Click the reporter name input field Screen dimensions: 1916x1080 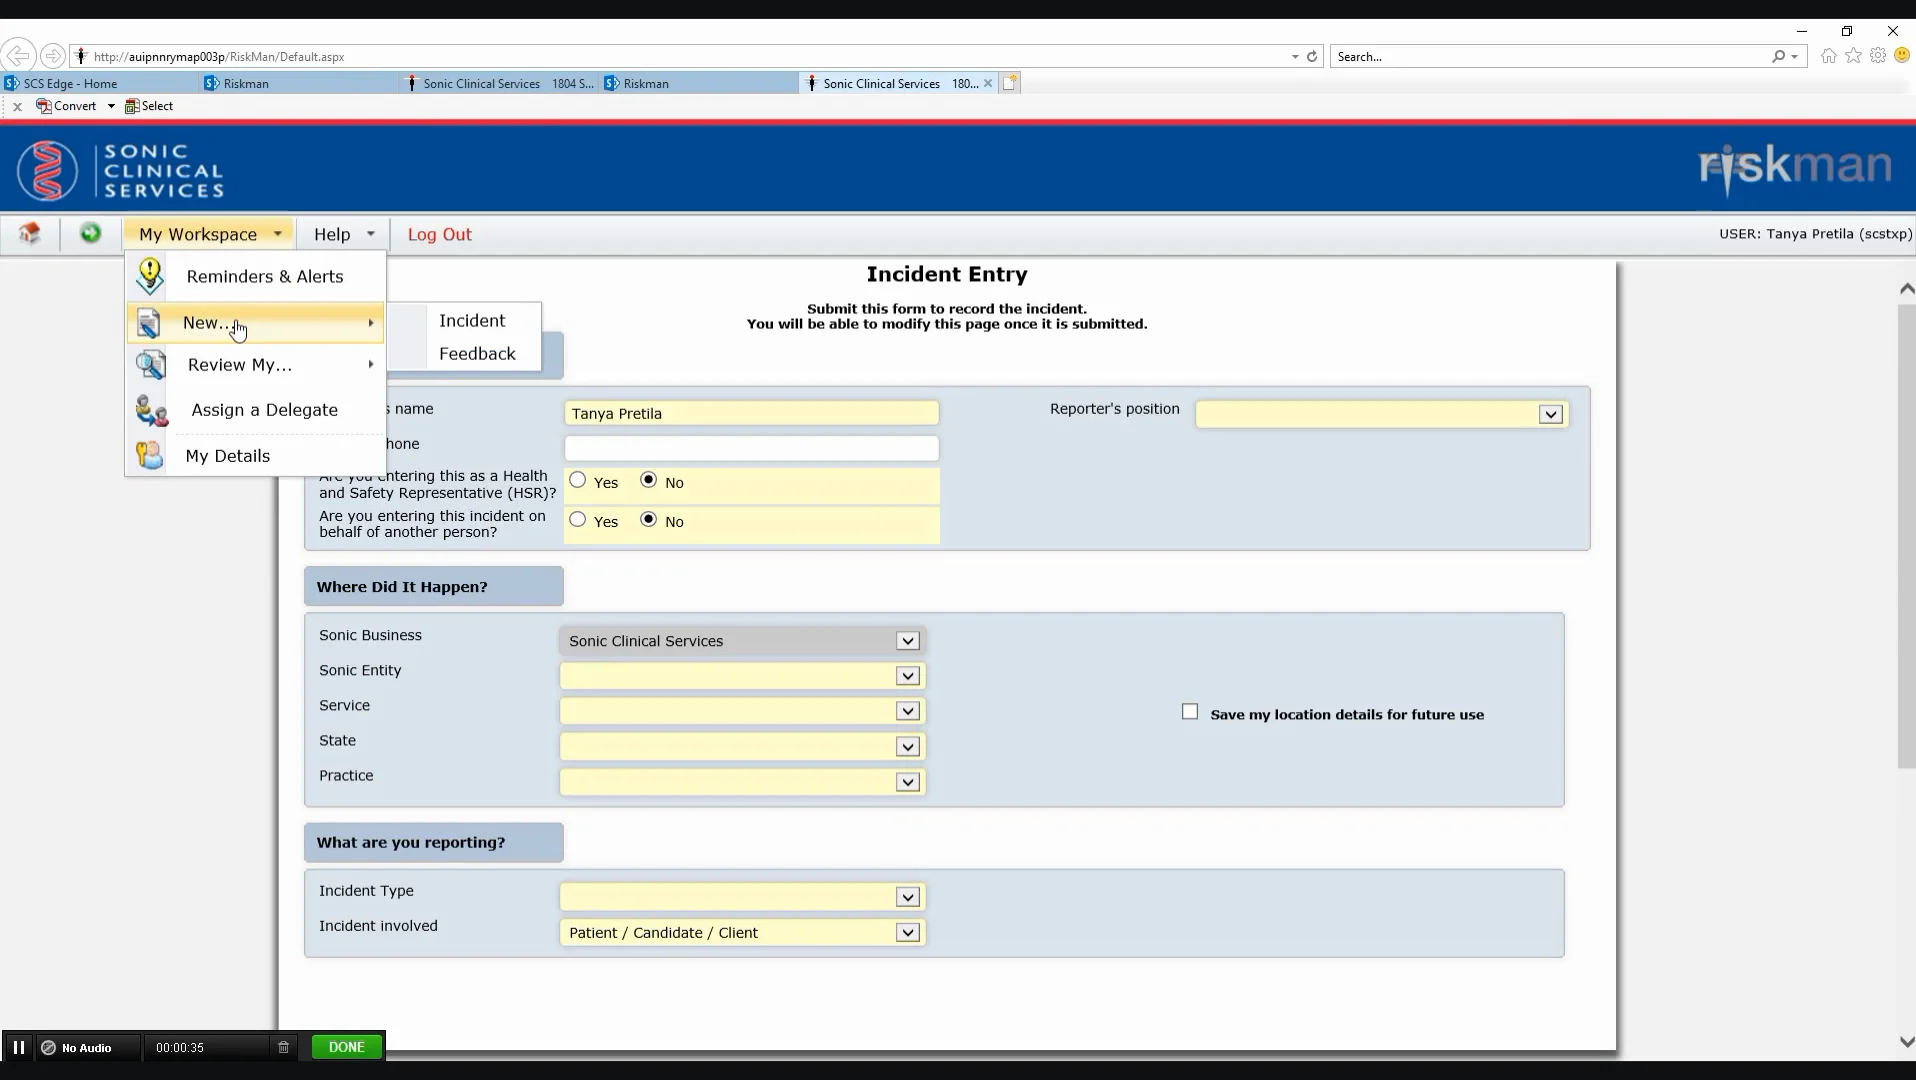click(751, 413)
